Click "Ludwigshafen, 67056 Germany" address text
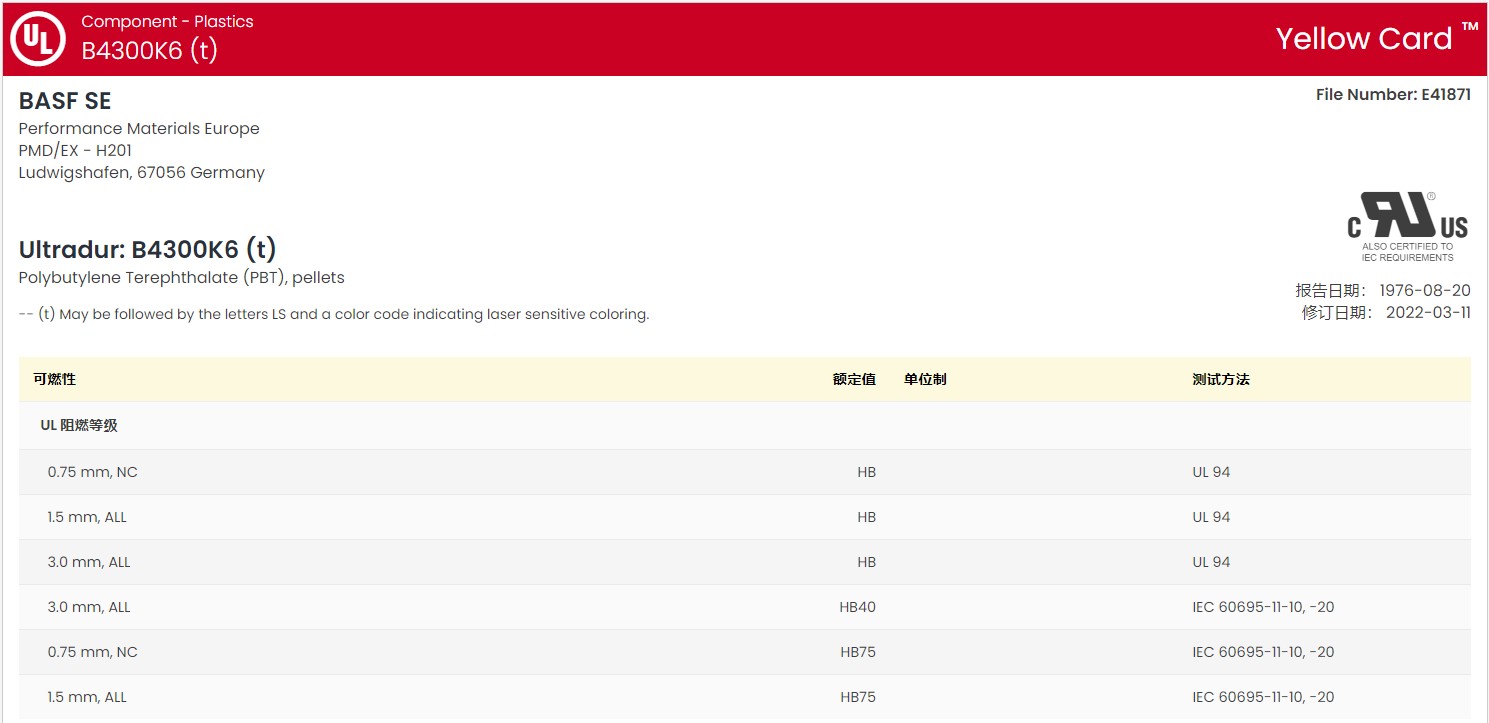The height and width of the screenshot is (723, 1489). point(142,173)
